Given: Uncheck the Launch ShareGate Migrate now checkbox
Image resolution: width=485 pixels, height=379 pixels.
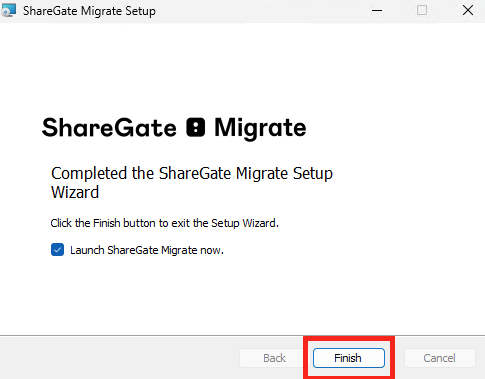Looking at the screenshot, I should coord(57,250).
